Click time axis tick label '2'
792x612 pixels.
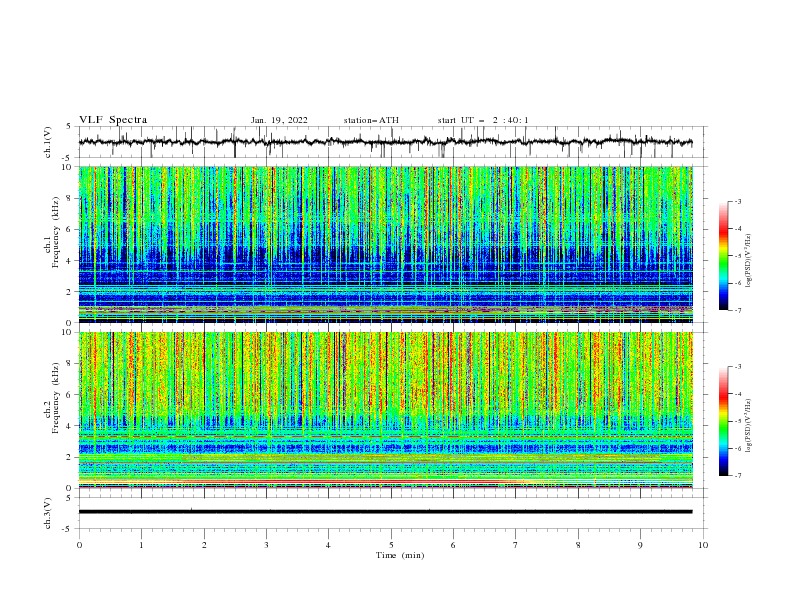point(204,545)
